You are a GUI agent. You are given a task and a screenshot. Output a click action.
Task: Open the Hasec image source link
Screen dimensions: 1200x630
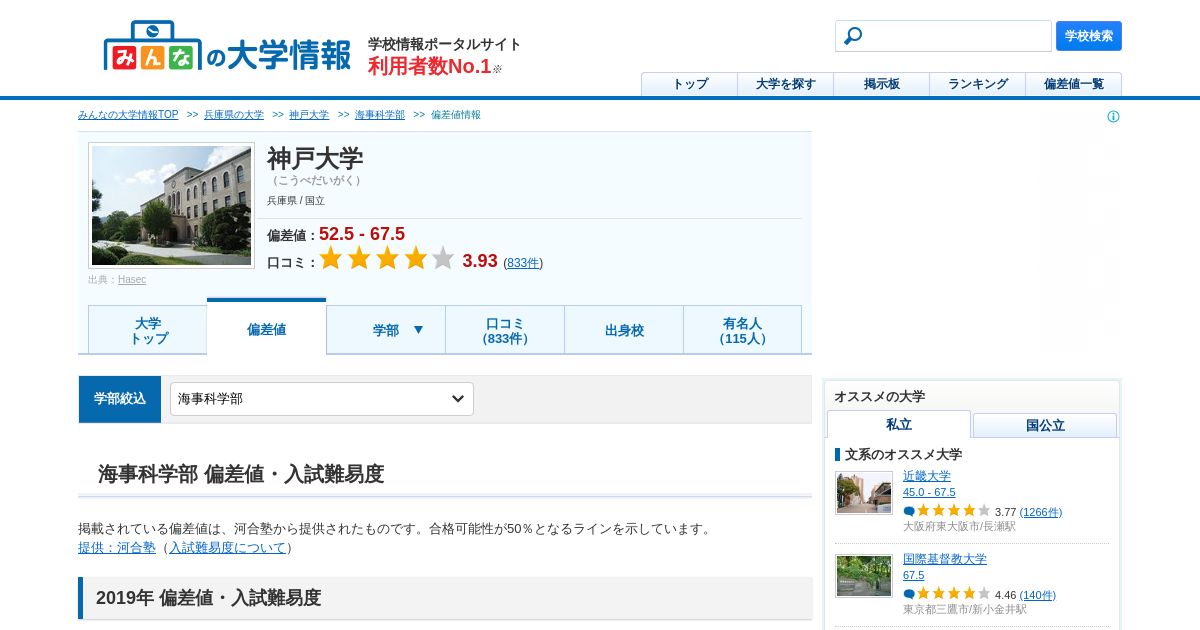[x=132, y=280]
